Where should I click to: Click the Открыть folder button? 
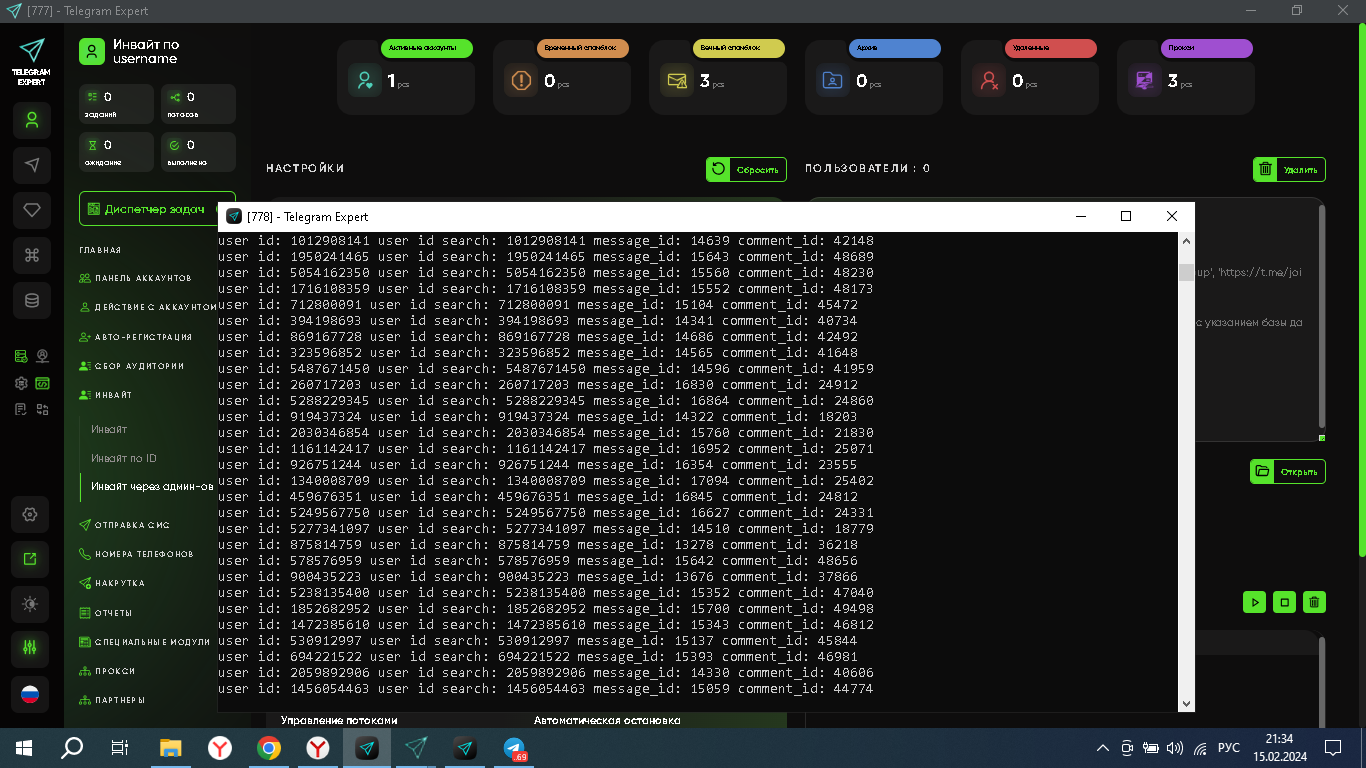[1288, 471]
